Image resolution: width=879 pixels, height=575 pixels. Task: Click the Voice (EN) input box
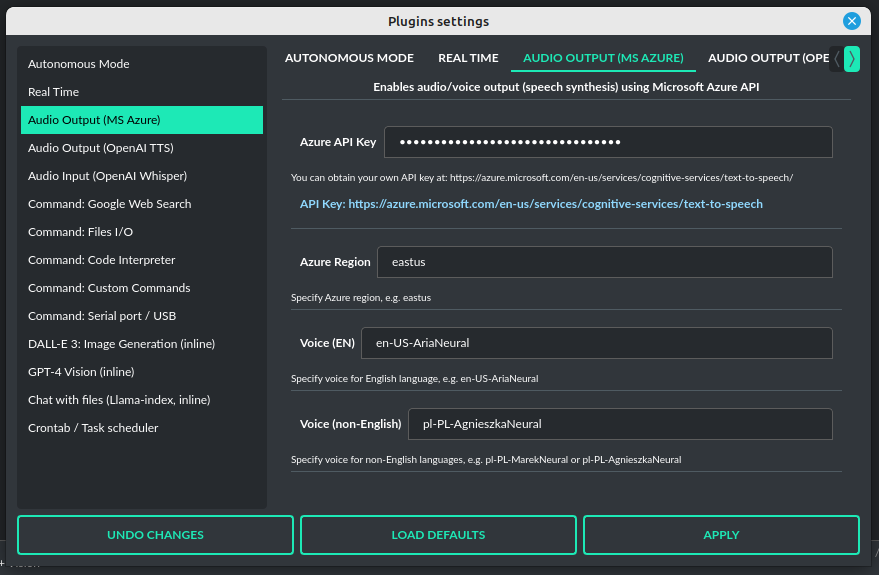point(596,343)
